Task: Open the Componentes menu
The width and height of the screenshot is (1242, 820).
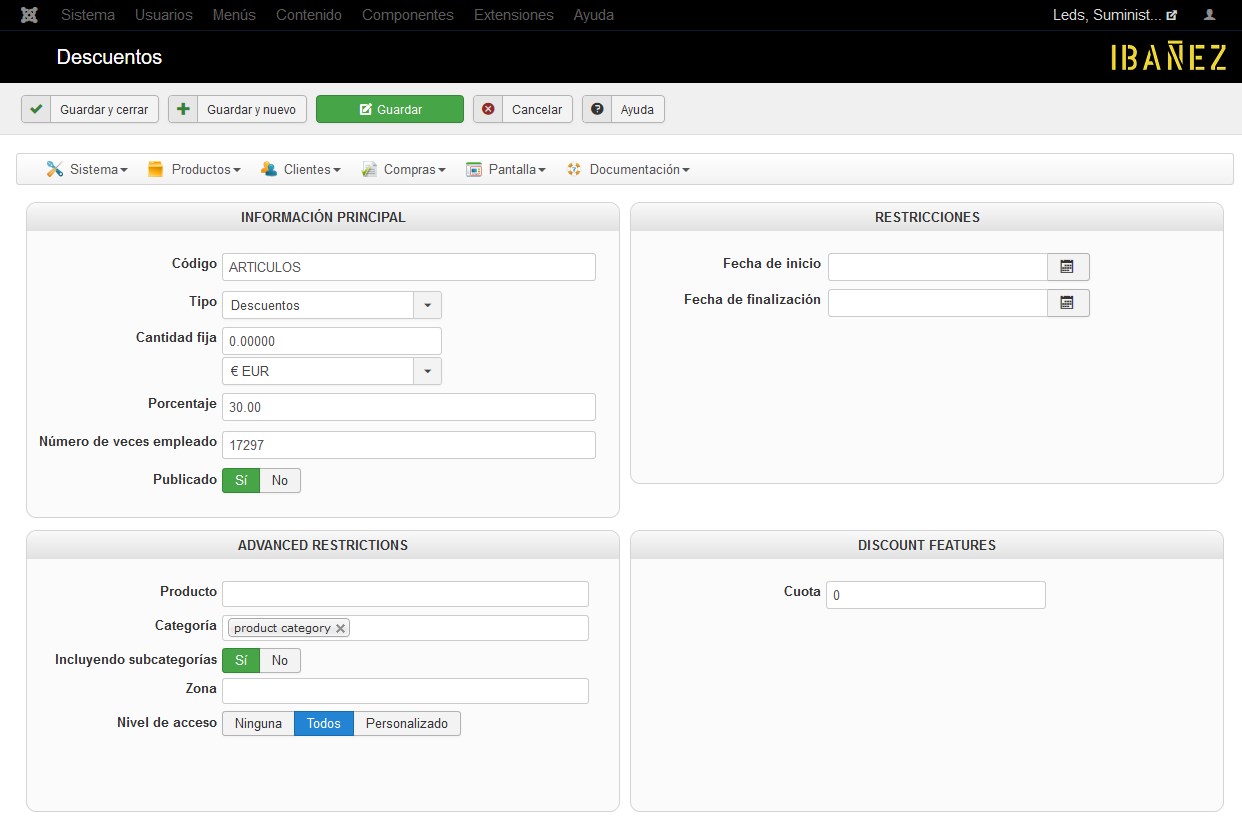Action: (x=408, y=15)
